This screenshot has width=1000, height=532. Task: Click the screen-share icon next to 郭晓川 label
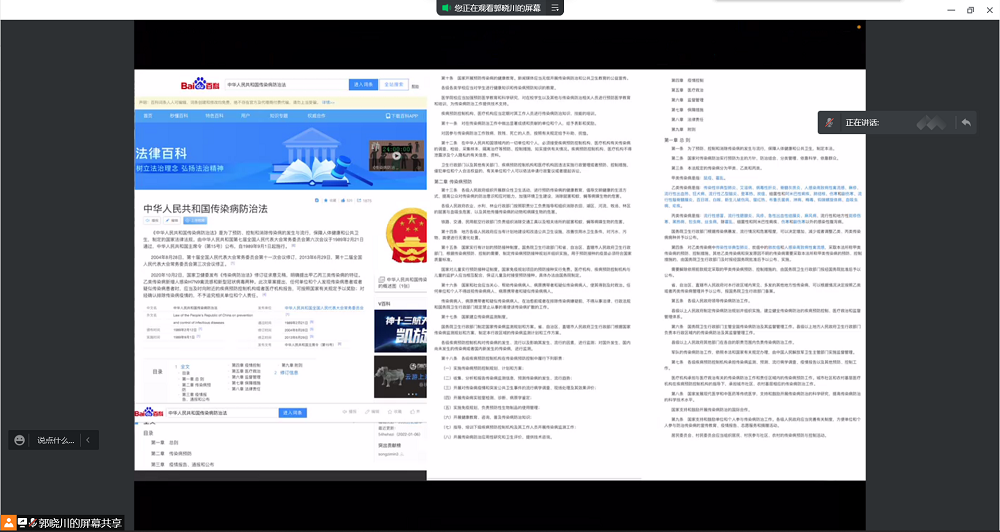[x=23, y=522]
